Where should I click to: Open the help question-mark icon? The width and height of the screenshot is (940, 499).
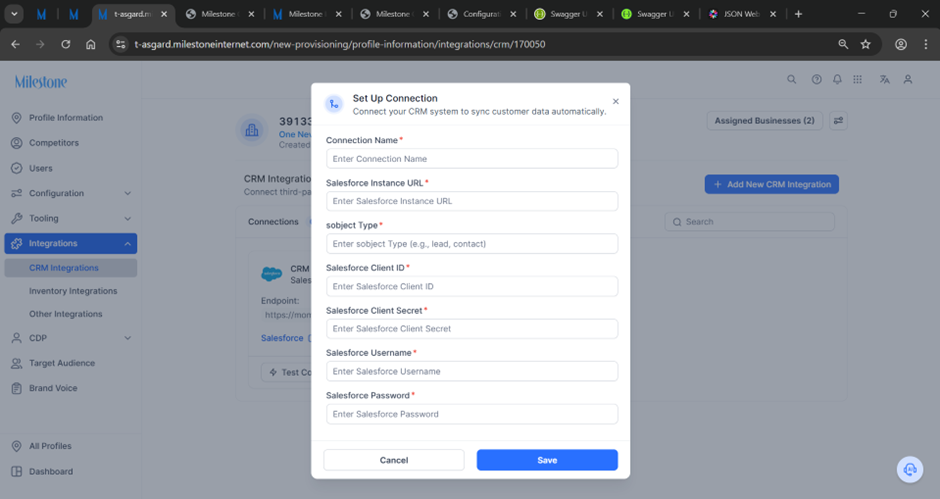[817, 79]
